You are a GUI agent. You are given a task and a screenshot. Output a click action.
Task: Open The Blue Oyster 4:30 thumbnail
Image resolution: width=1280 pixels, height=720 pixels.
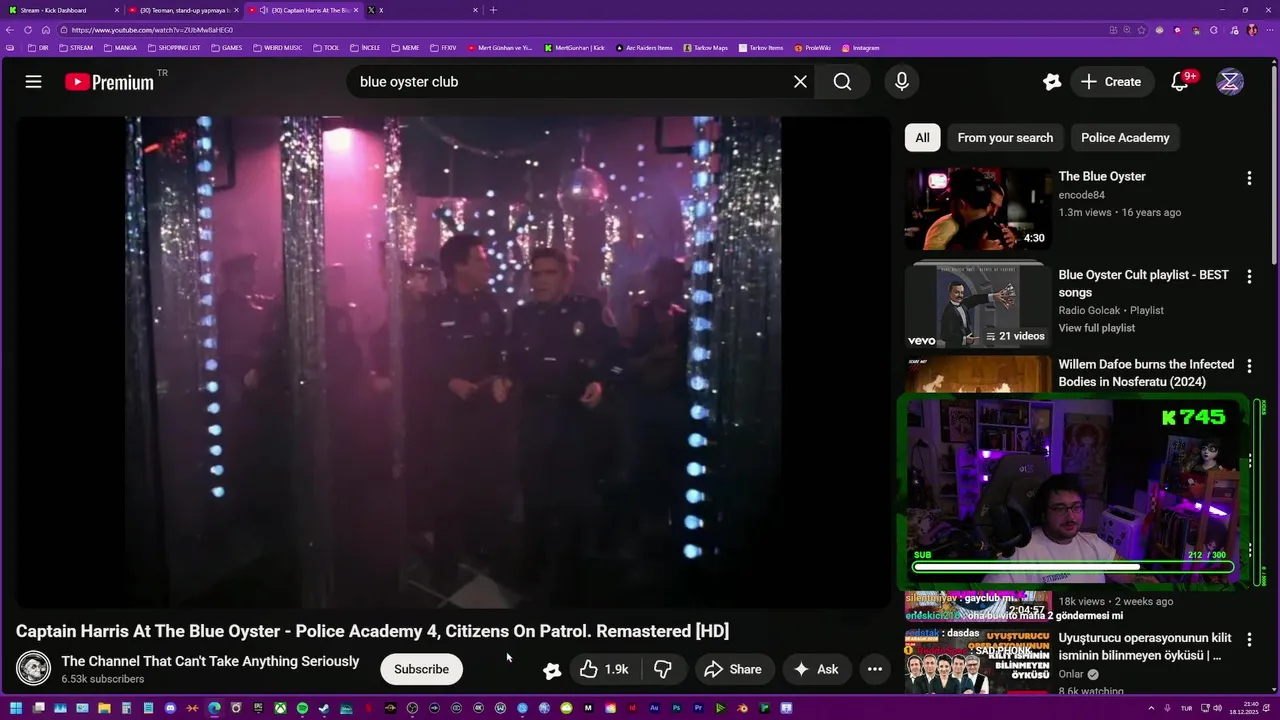978,208
